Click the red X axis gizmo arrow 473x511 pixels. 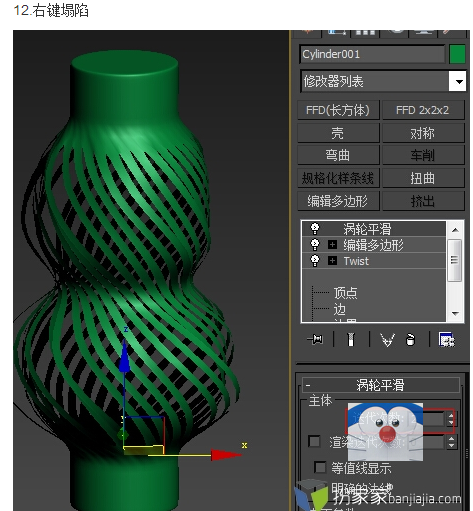[226, 455]
